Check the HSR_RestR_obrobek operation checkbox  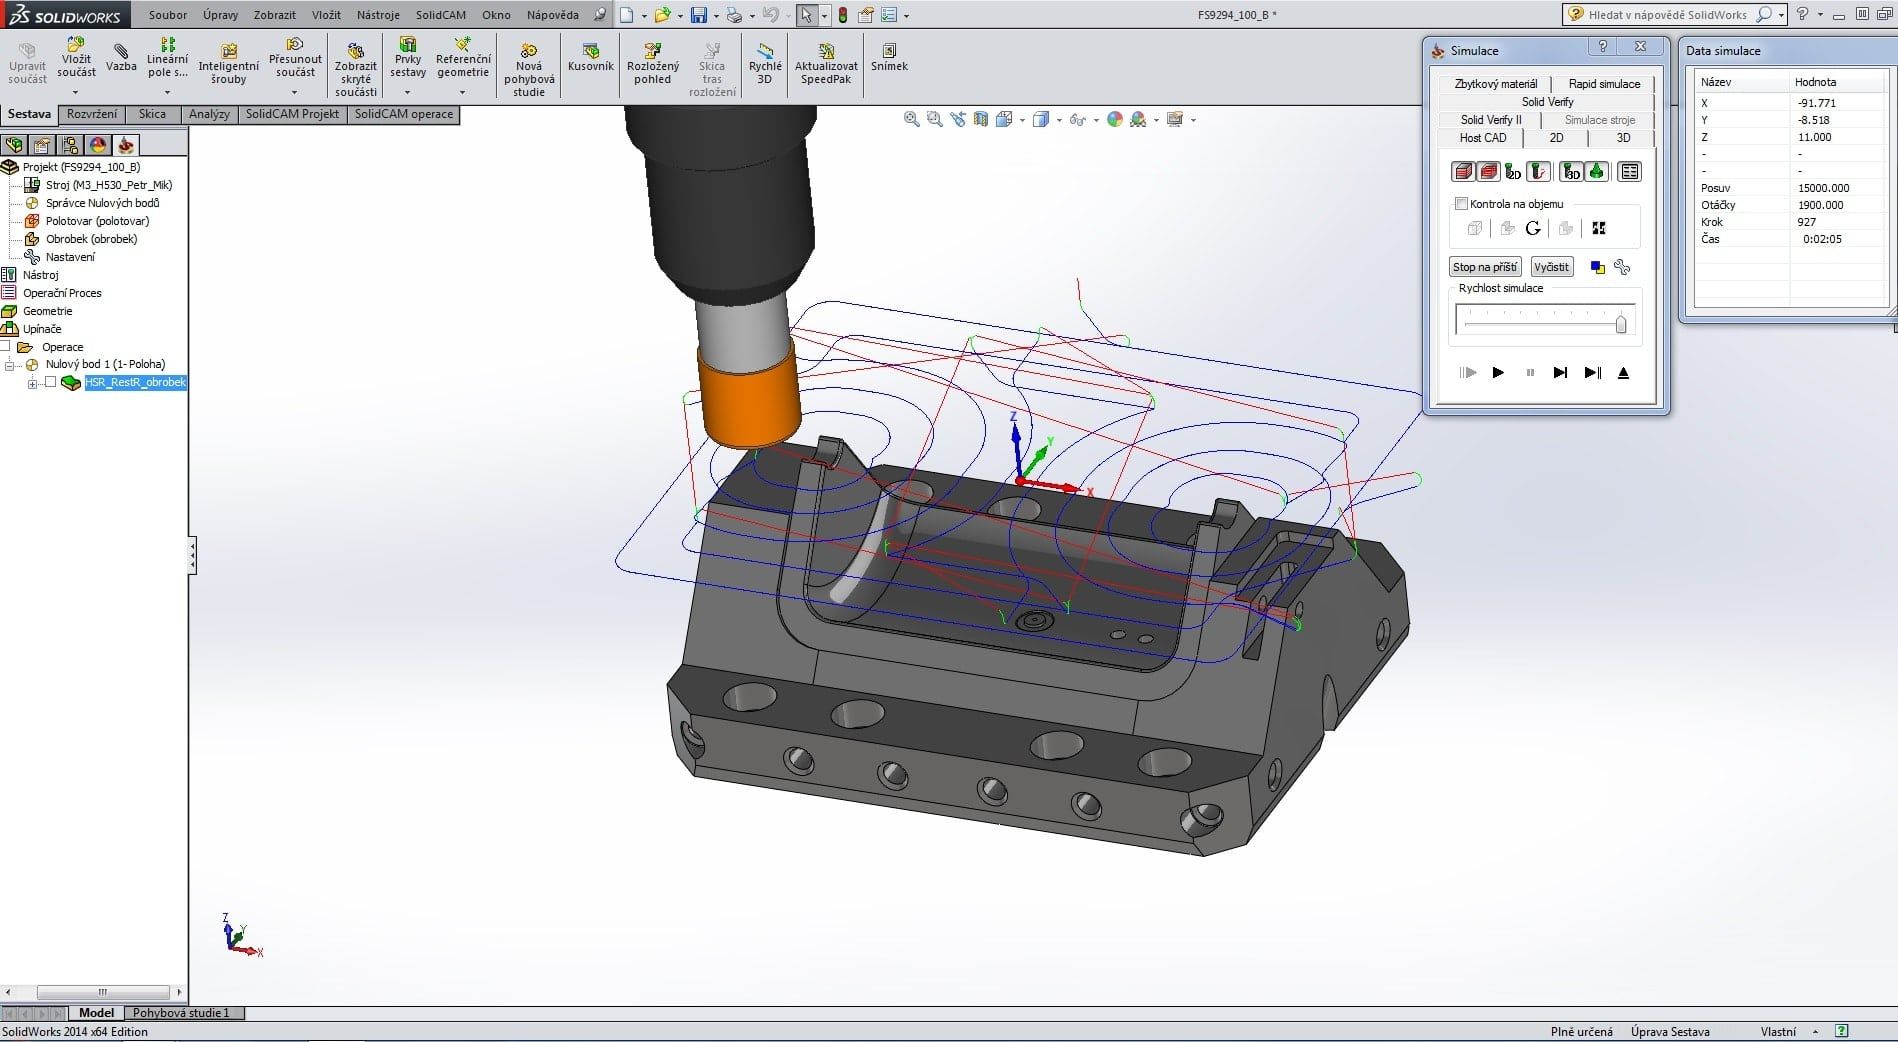click(x=51, y=382)
